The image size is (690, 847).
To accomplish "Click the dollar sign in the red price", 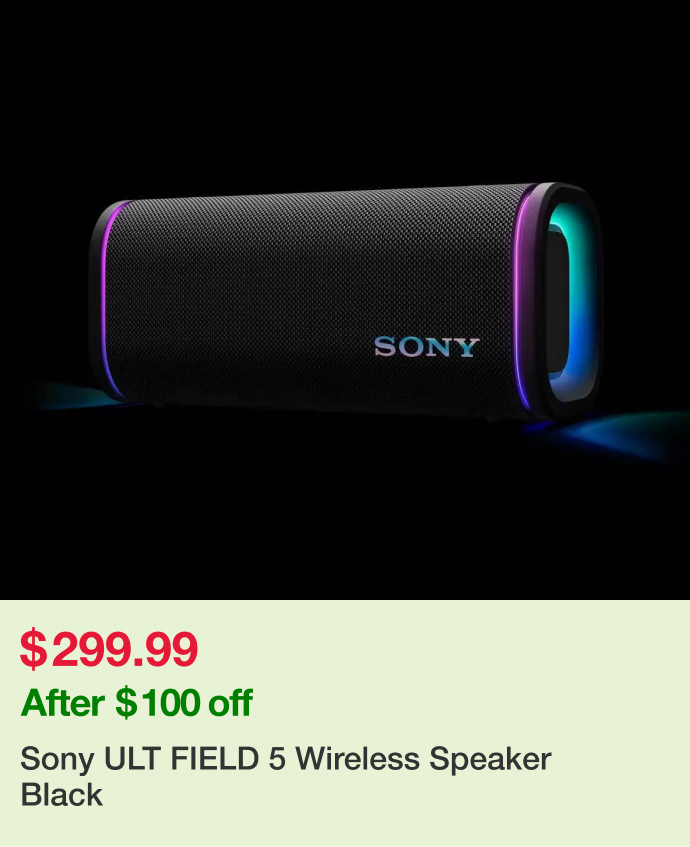I will (x=33, y=648).
